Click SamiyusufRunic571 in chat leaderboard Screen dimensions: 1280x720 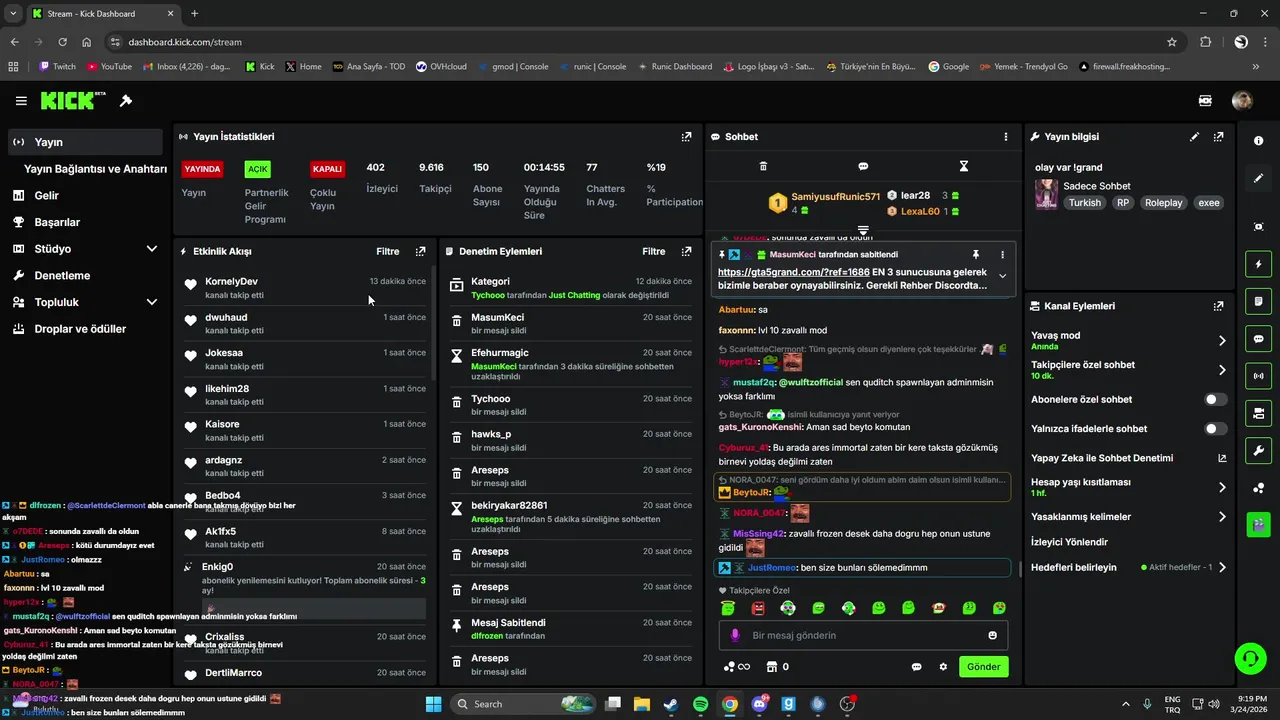click(835, 197)
